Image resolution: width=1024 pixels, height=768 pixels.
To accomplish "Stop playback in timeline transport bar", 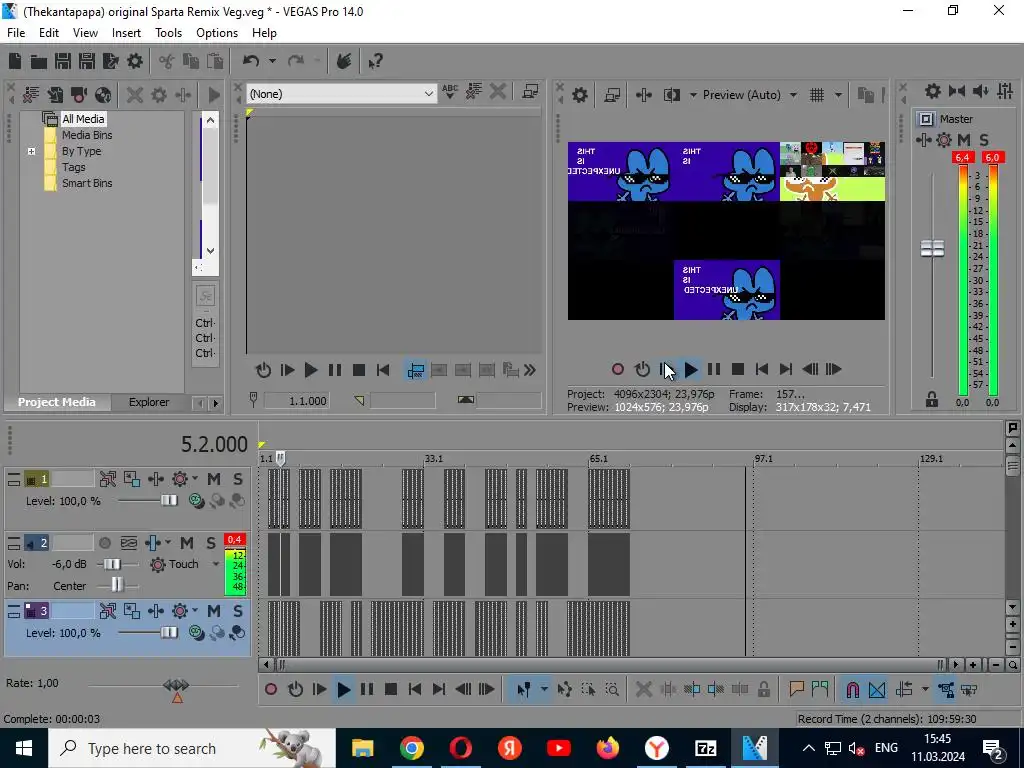I will (x=391, y=689).
